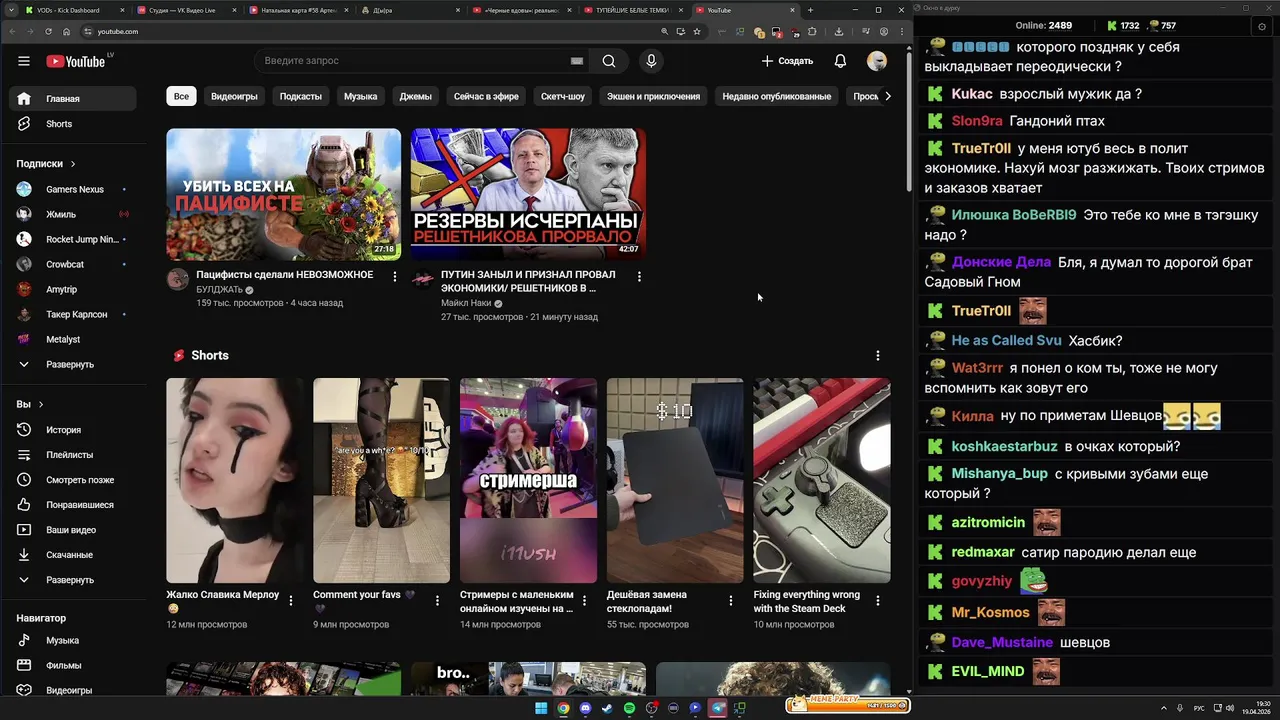Open options for Fixing everything wrong short
1280x720 pixels.
tap(878, 601)
